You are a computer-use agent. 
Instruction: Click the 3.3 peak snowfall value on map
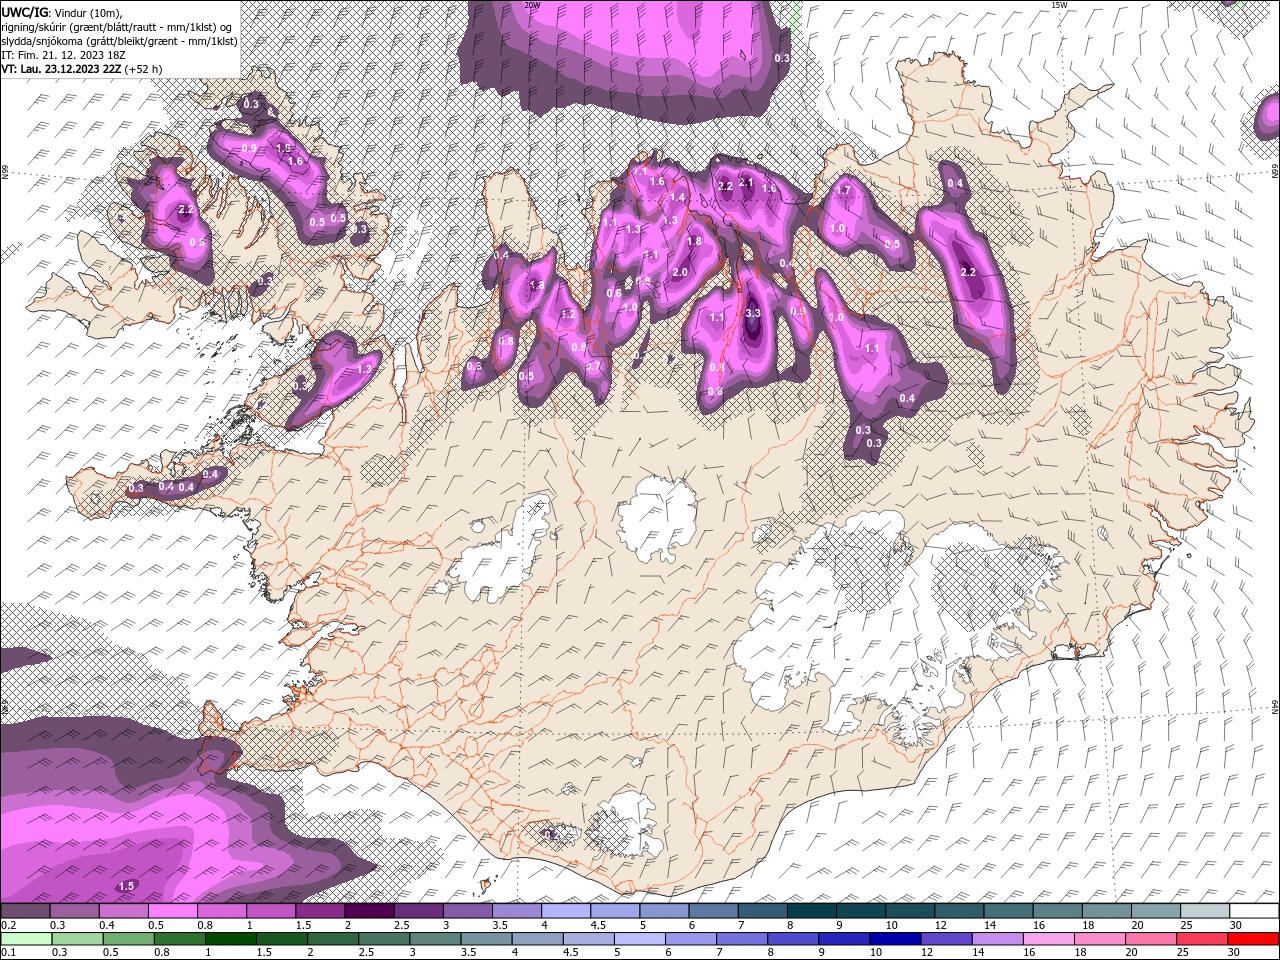pyautogui.click(x=753, y=313)
